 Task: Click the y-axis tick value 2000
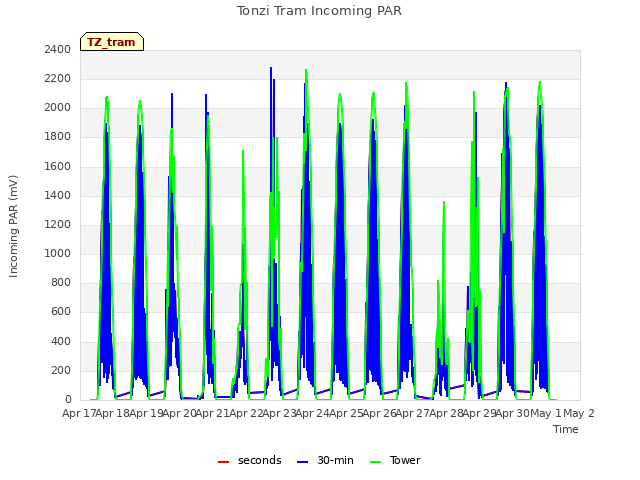coord(58,108)
